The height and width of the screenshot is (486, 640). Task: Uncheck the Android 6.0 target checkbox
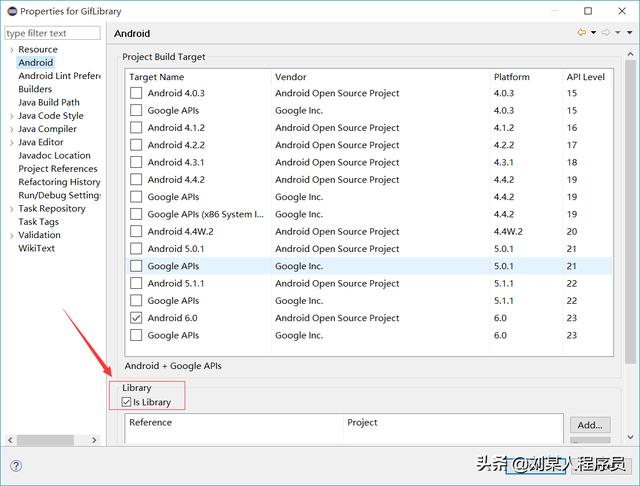tap(136, 318)
